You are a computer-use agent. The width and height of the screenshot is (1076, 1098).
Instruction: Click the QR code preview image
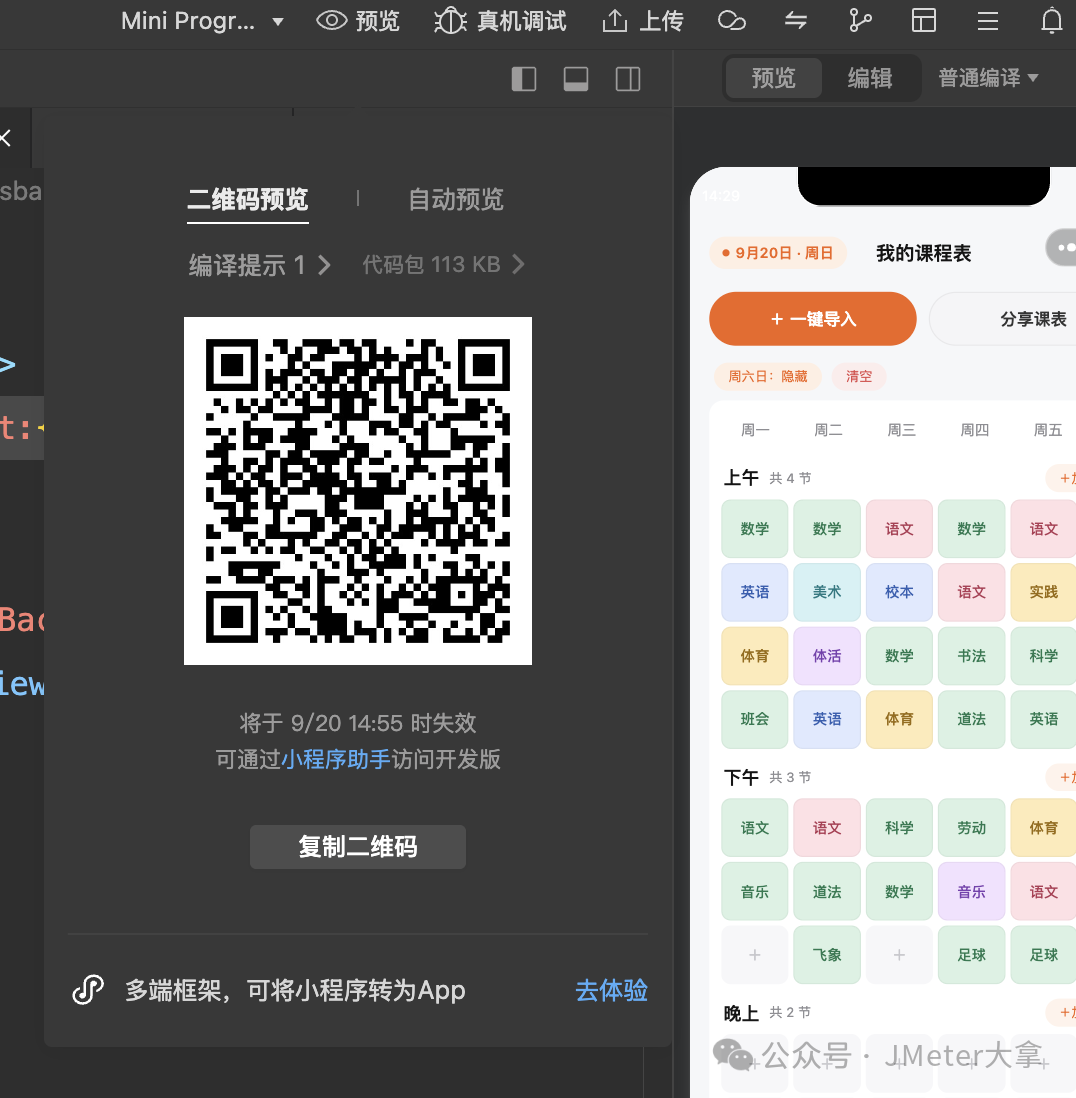(358, 491)
